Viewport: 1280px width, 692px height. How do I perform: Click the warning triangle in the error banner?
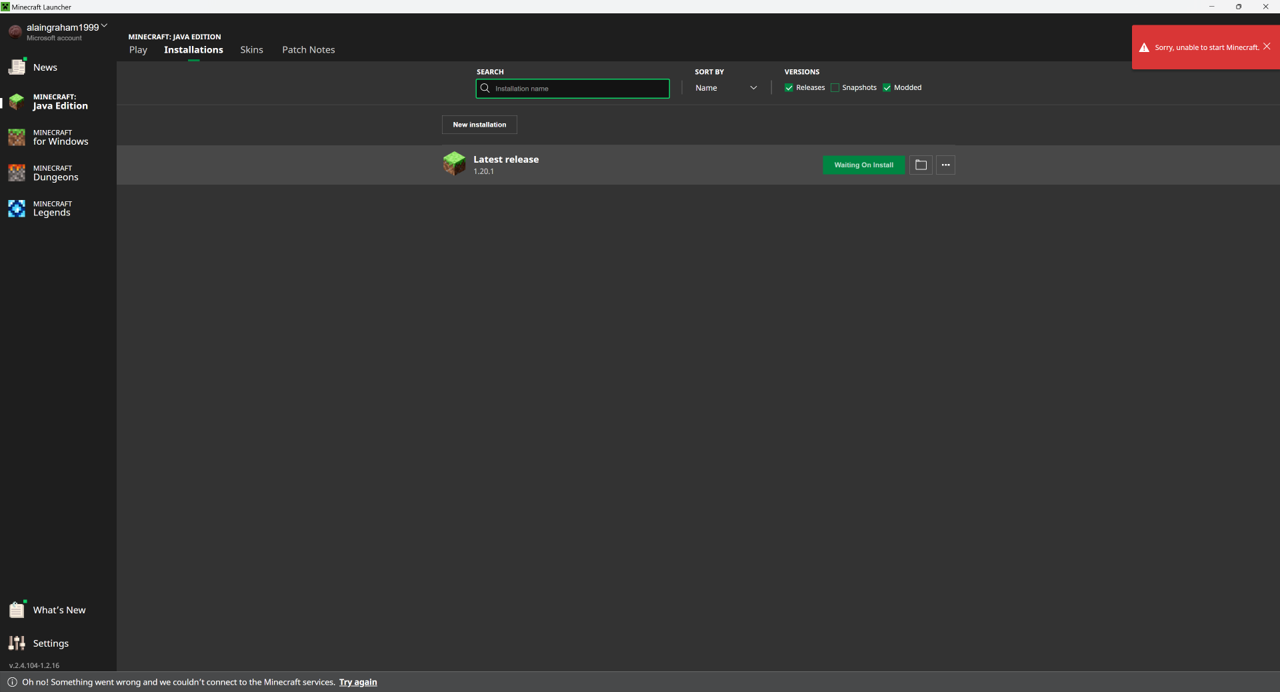pos(1144,47)
